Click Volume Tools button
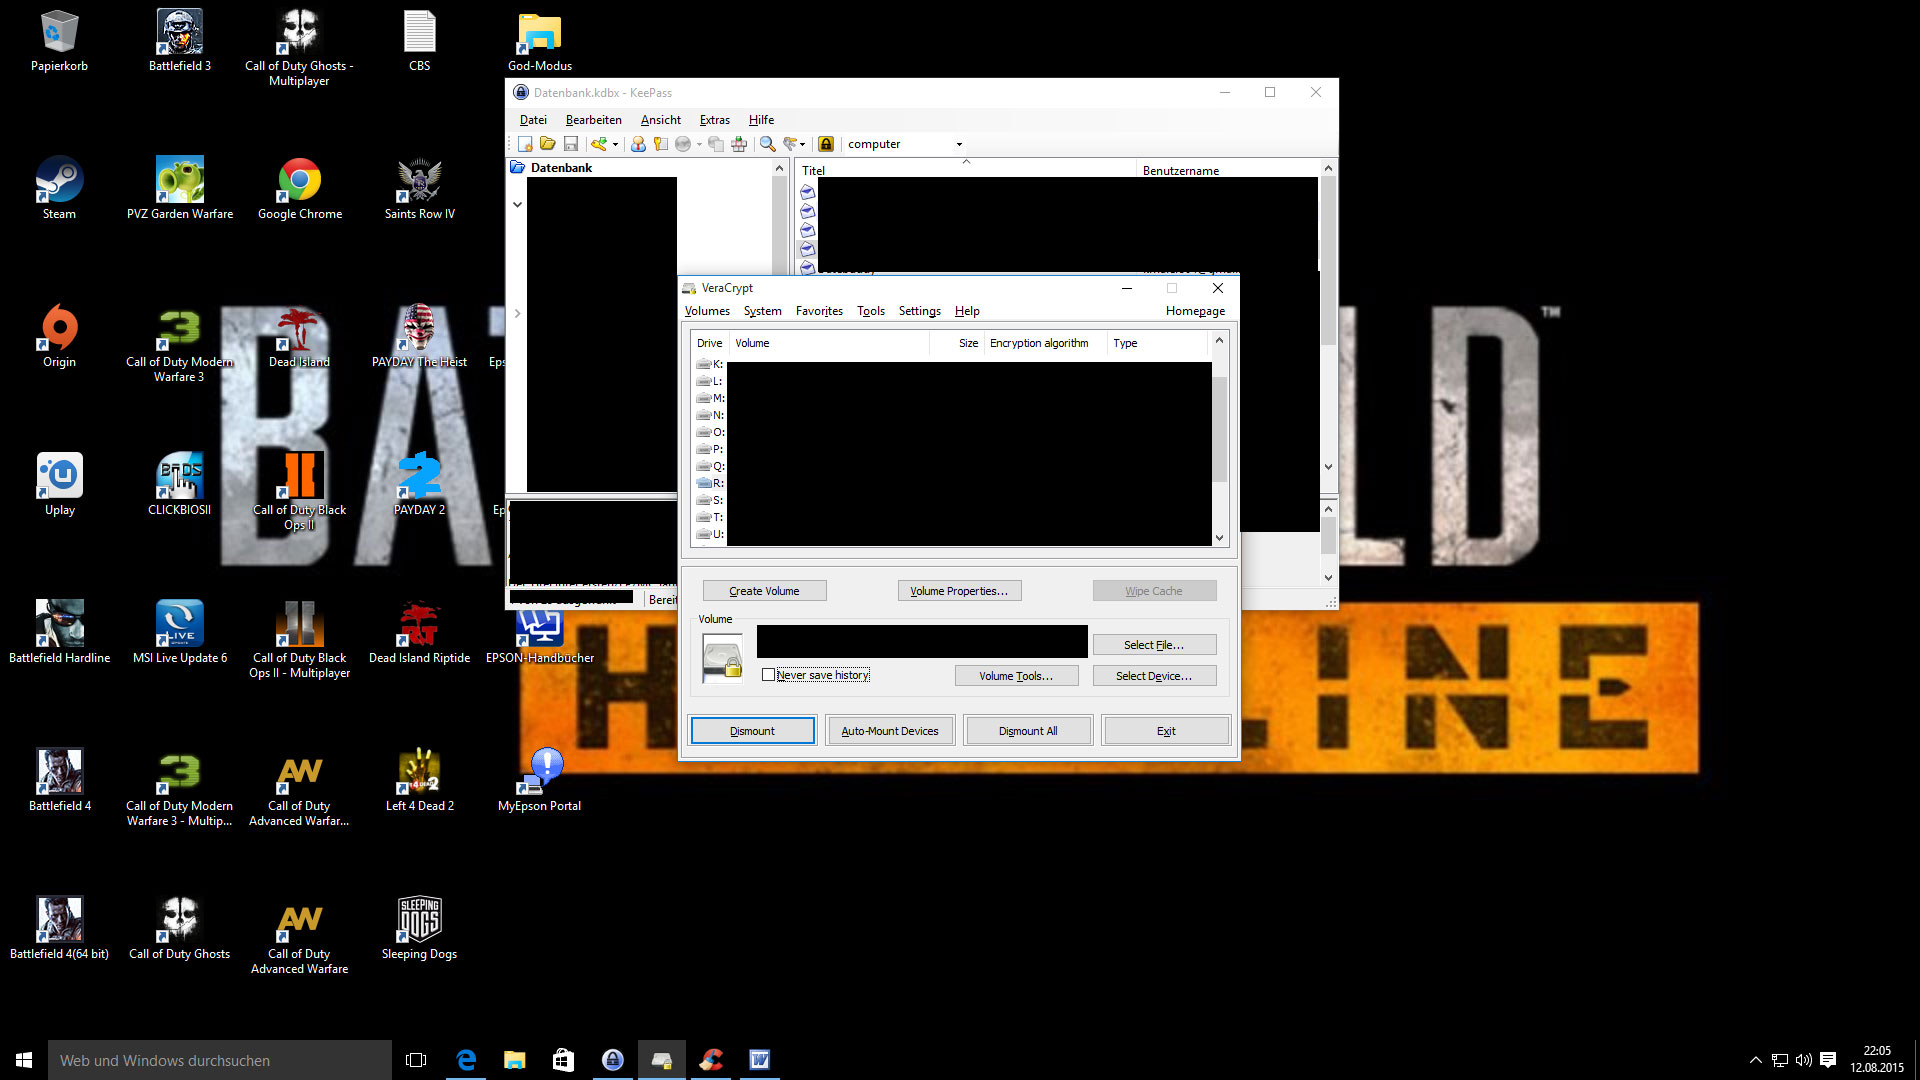1920x1080 pixels. [1015, 676]
